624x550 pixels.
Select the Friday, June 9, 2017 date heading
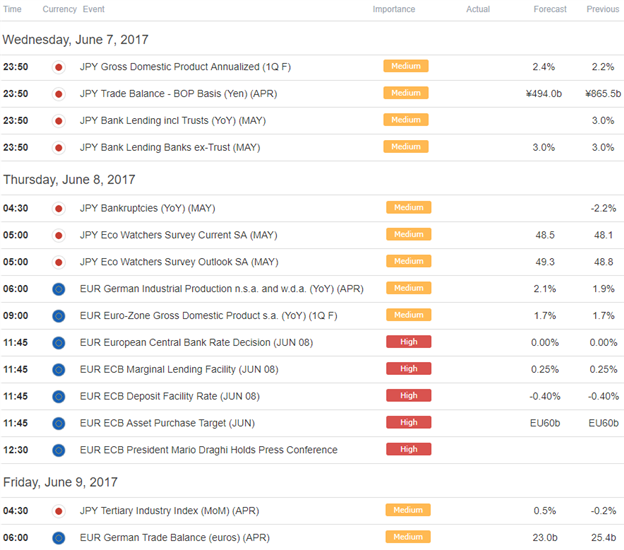[x=60, y=482]
